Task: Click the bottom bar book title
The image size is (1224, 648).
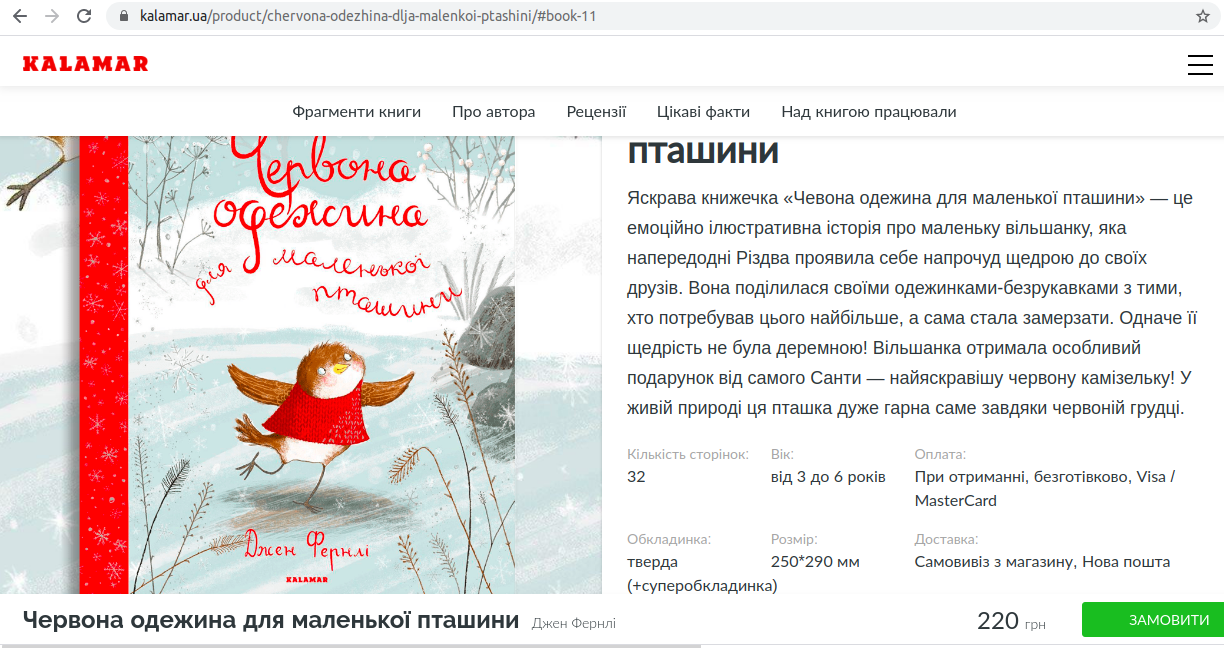Action: pos(271,620)
